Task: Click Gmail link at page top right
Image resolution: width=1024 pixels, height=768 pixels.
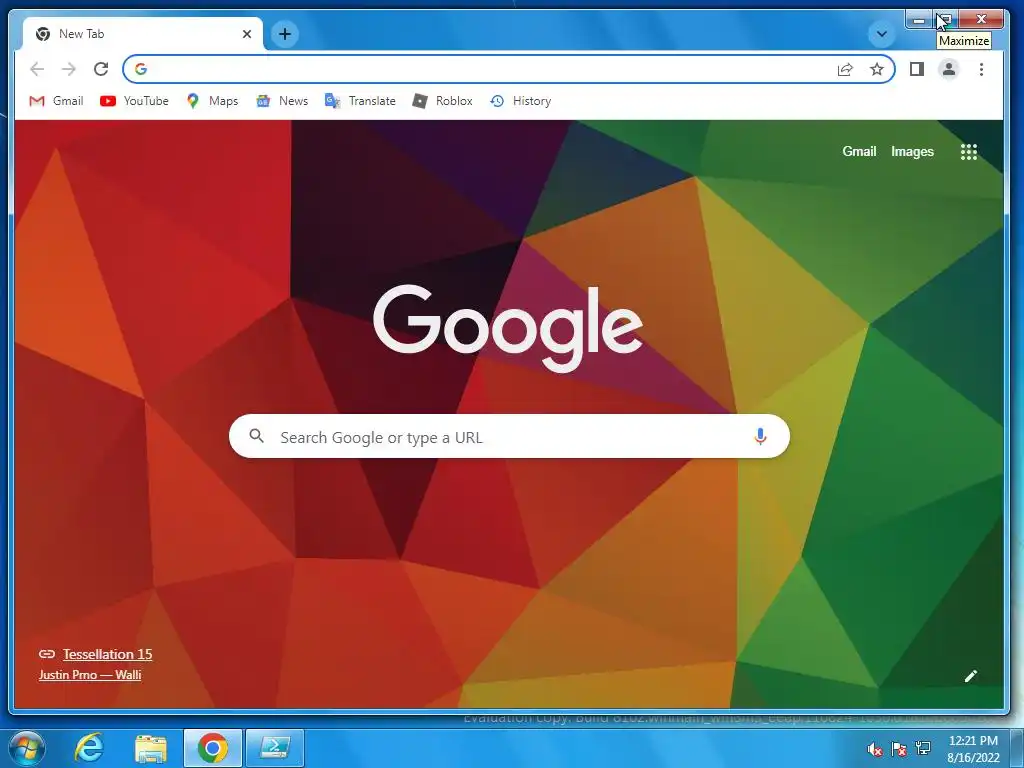Action: (859, 152)
